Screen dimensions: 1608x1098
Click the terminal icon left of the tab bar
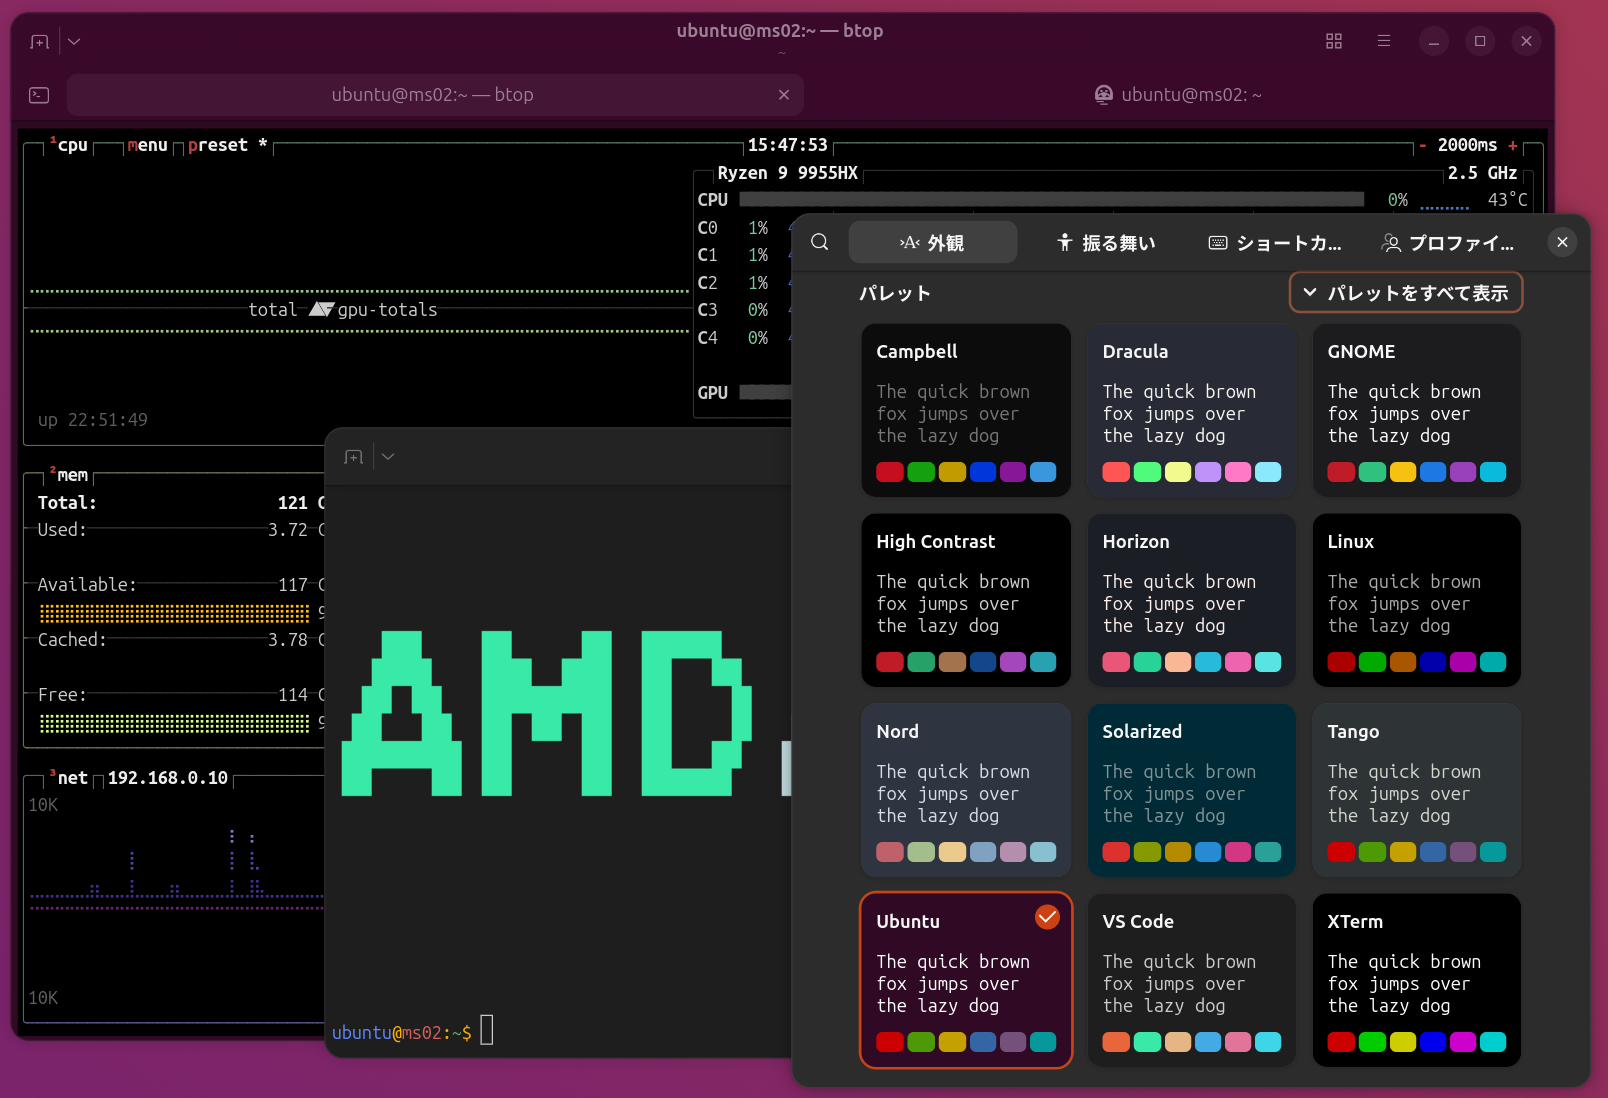[39, 95]
